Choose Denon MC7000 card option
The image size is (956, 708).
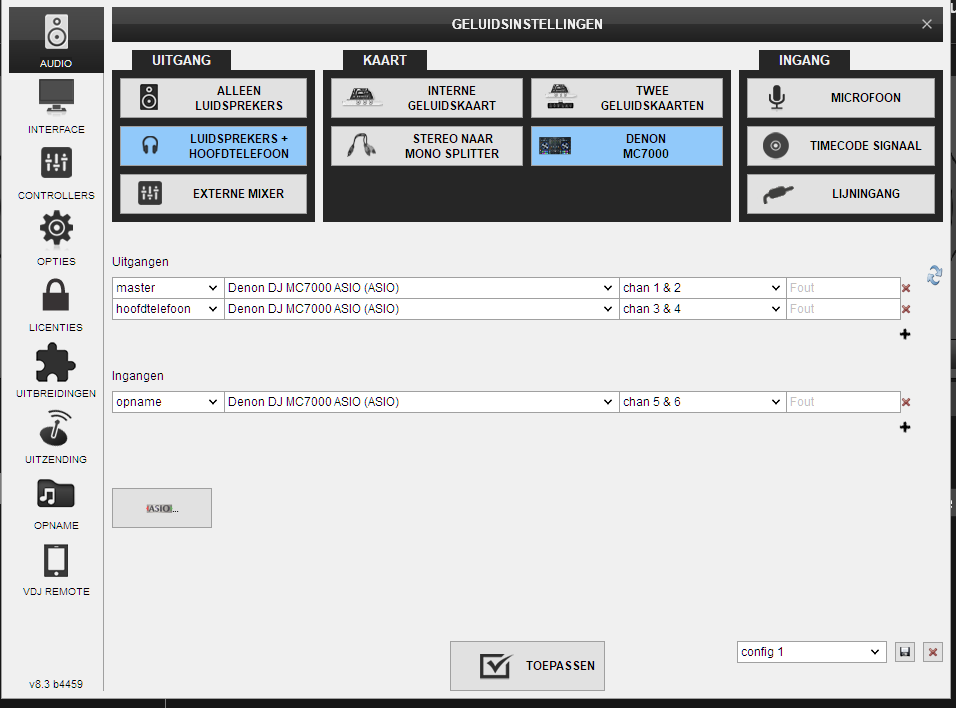tap(627, 146)
